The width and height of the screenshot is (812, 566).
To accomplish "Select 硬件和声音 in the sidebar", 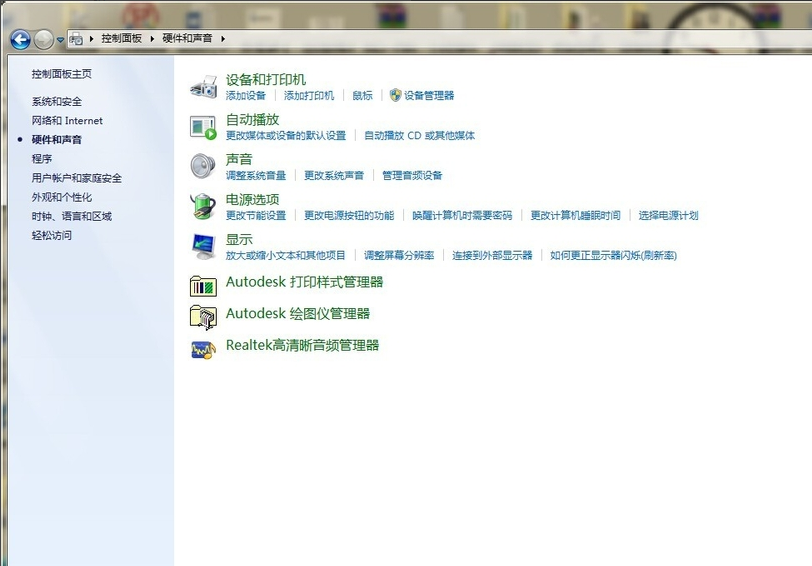I will tap(56, 140).
